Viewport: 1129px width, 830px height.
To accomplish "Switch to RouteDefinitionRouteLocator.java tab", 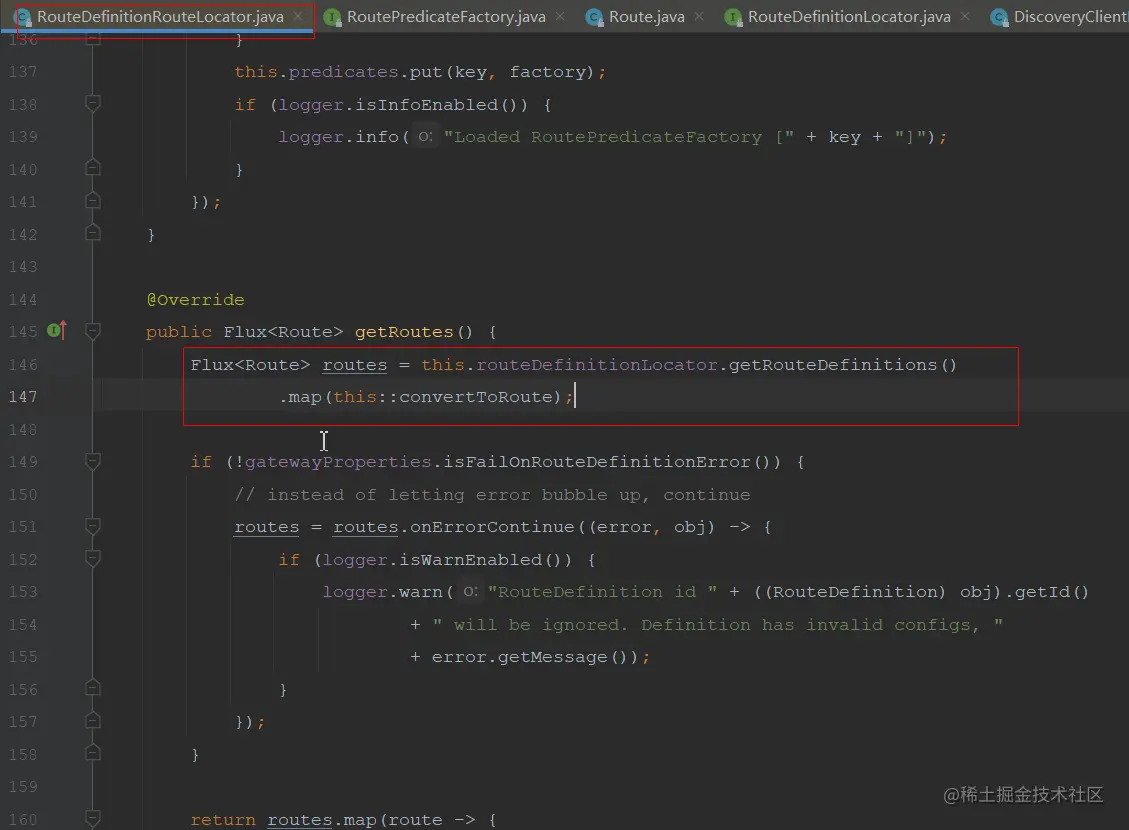I will [160, 17].
